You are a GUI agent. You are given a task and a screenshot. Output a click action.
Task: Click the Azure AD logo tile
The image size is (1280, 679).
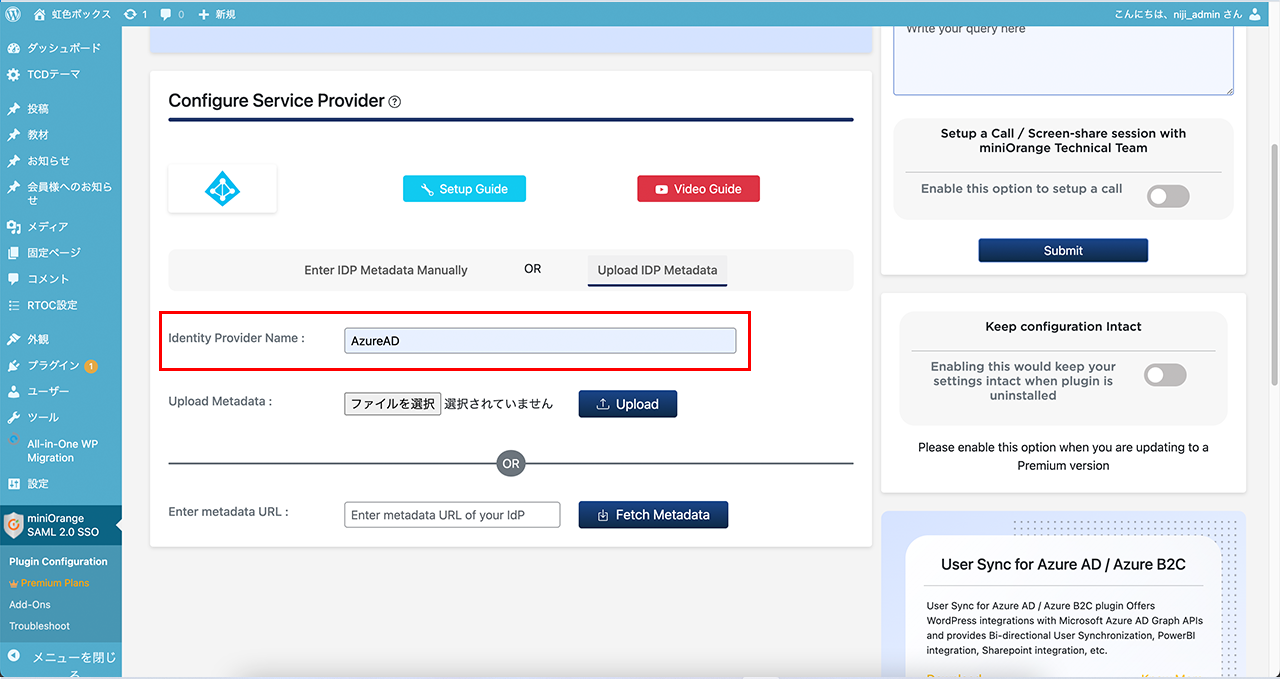tap(222, 188)
